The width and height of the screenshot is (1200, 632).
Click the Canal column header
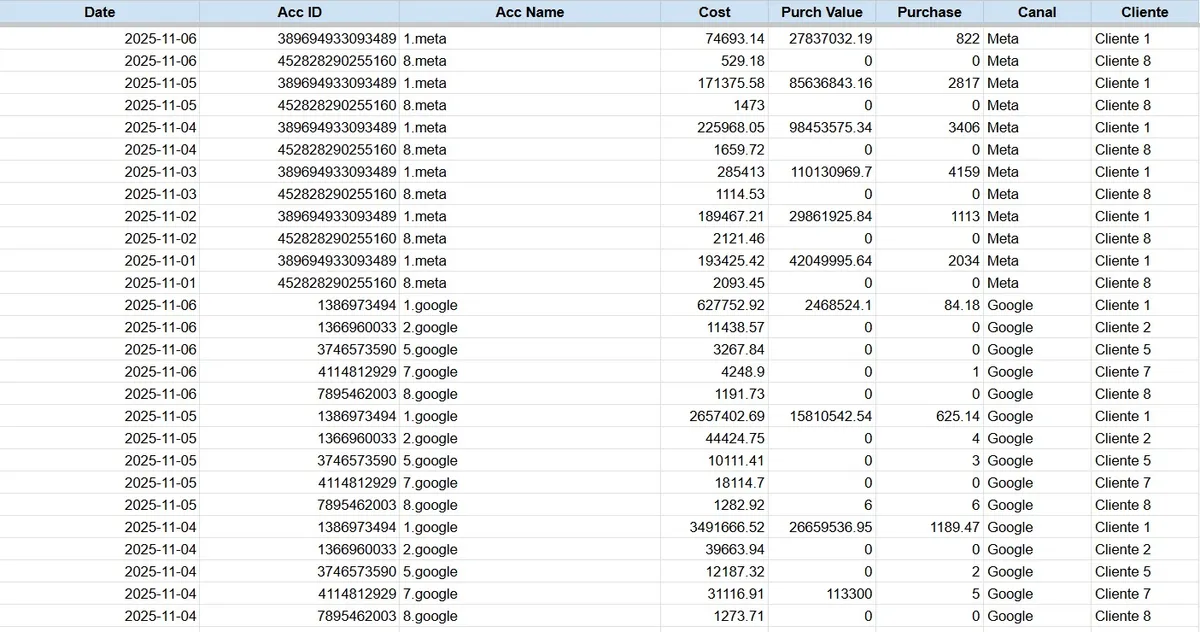click(1036, 12)
